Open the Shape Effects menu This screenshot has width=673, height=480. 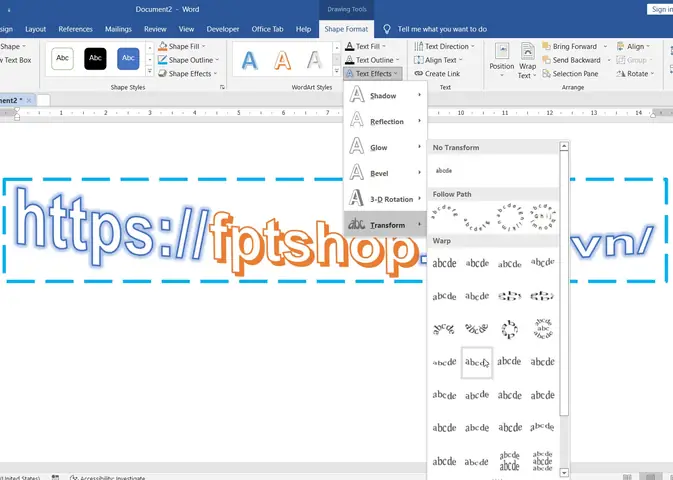tap(188, 74)
